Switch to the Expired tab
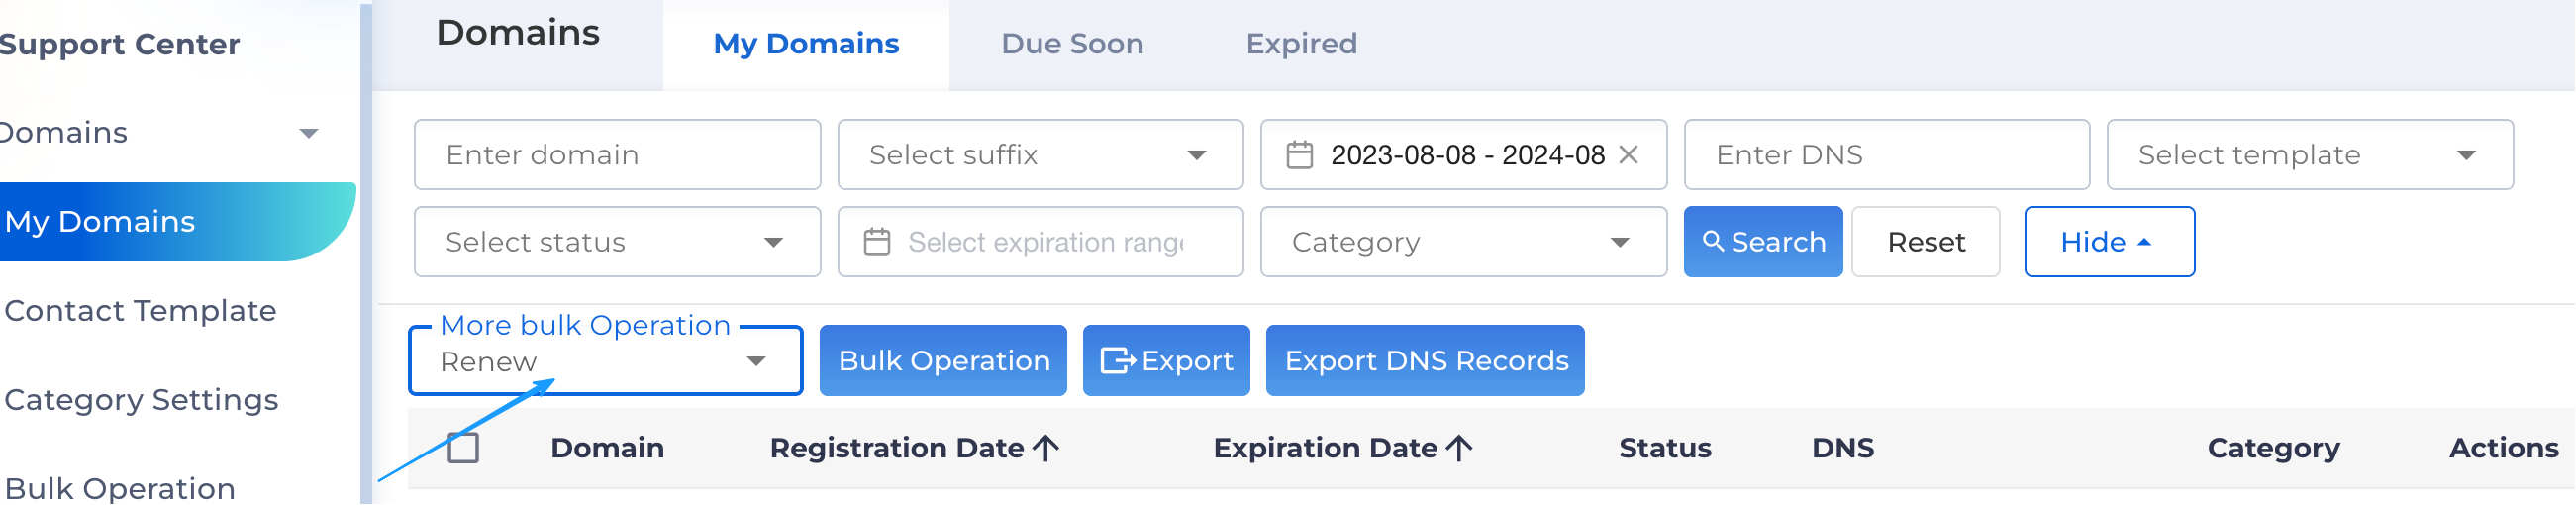The image size is (2576, 505). 1301,44
